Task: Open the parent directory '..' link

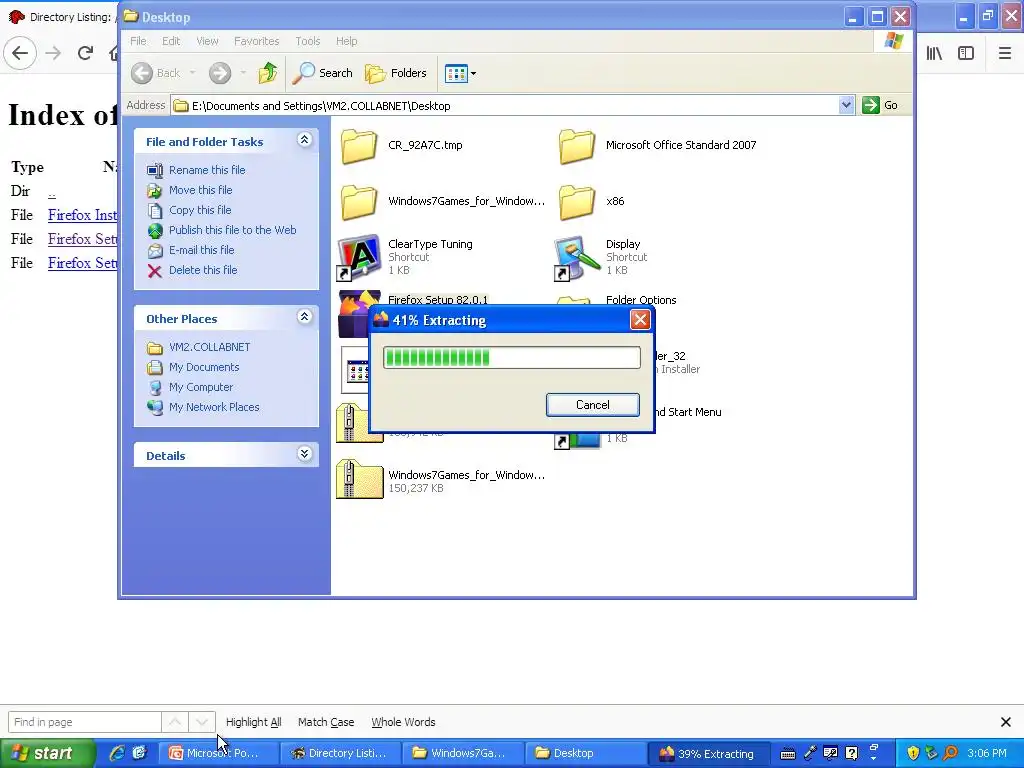Action: pos(52,192)
